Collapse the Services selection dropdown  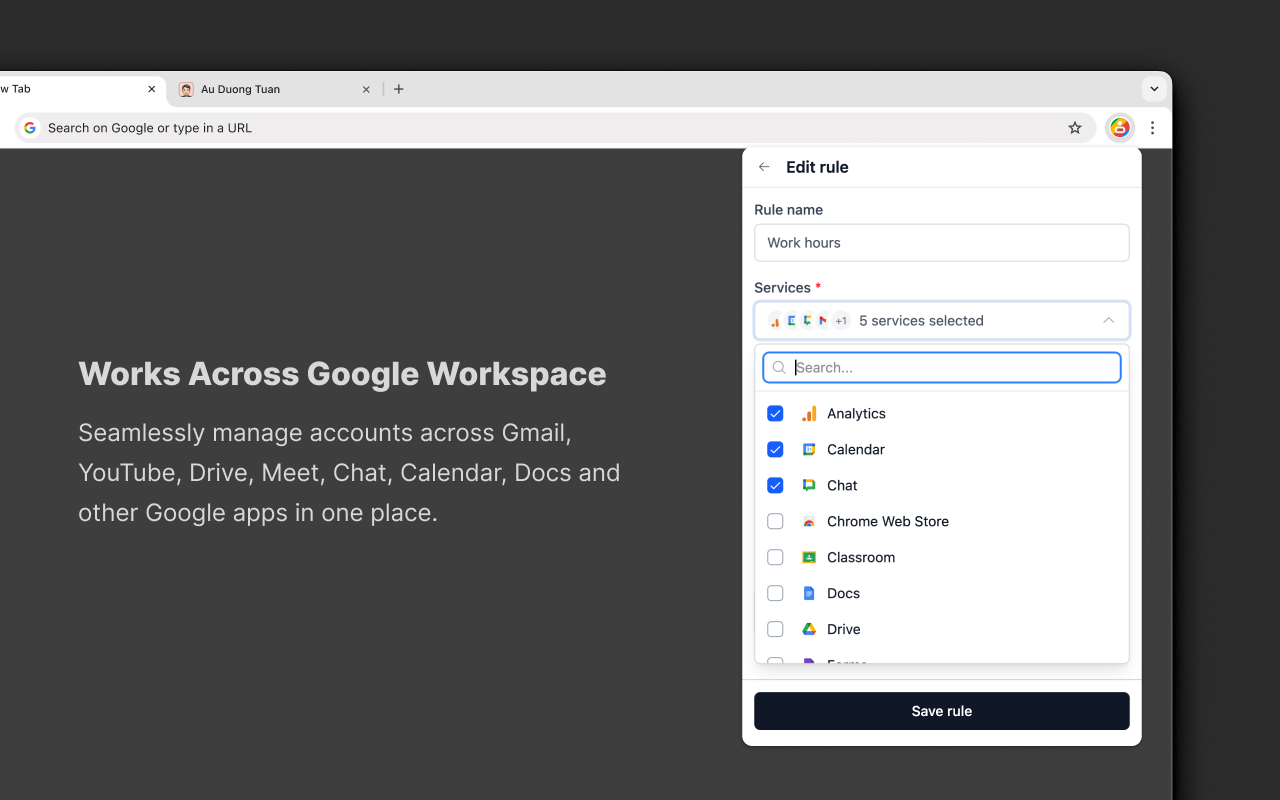click(x=1108, y=320)
